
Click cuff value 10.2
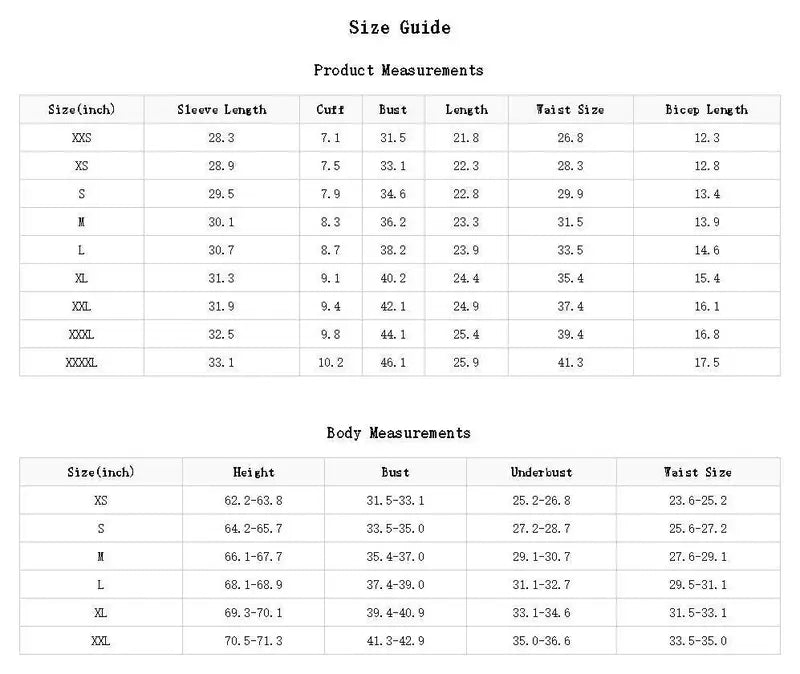(x=331, y=363)
